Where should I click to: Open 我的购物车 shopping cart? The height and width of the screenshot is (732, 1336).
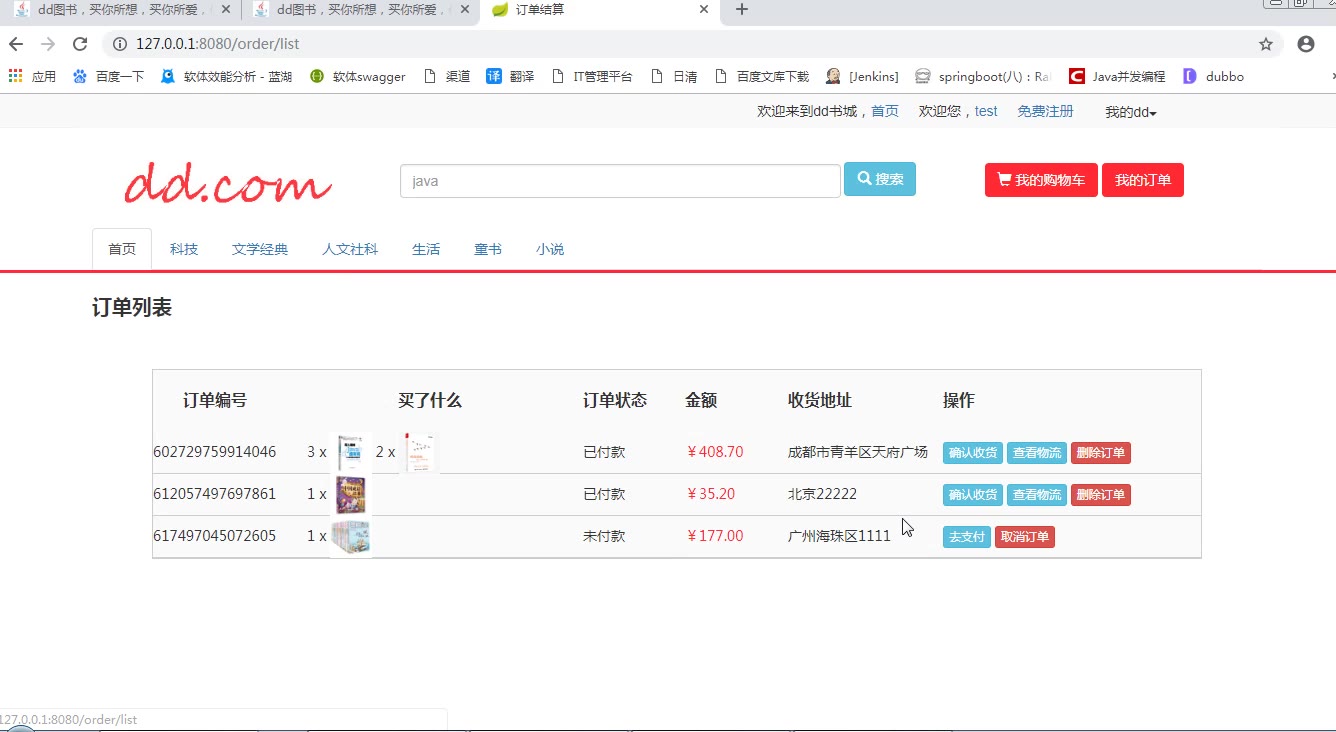(1041, 180)
